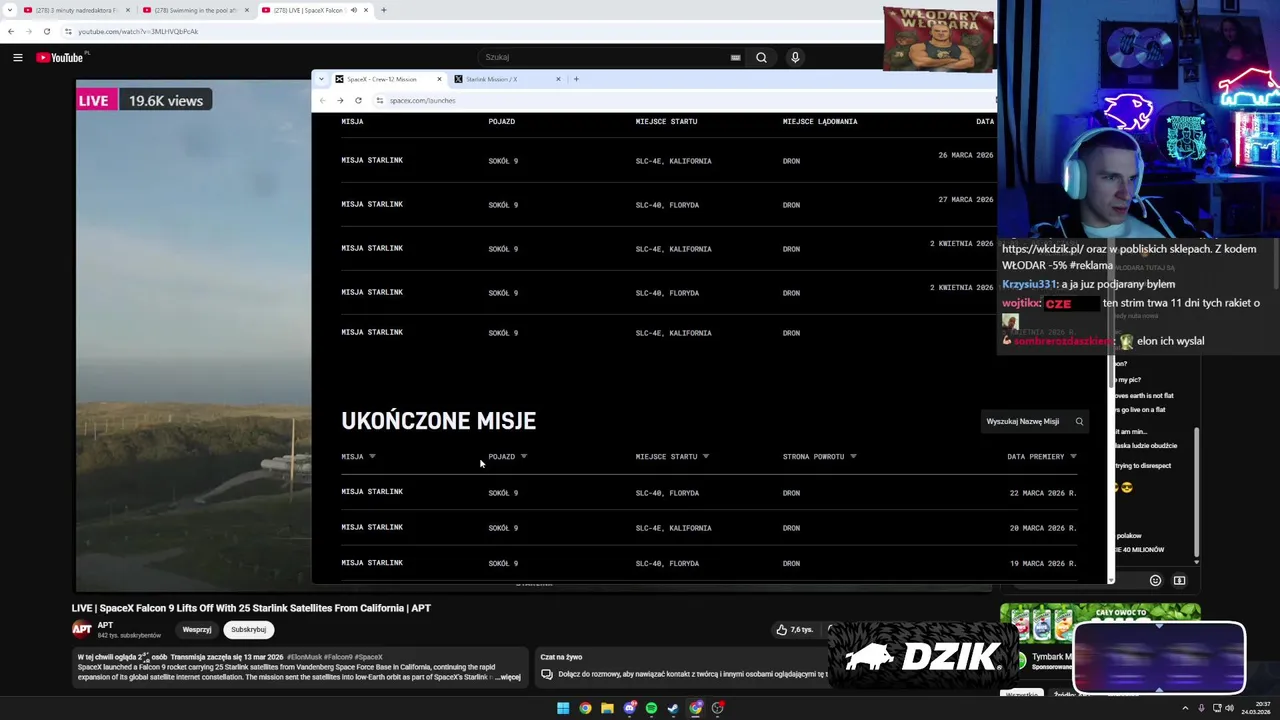Open Spotify from the taskbar
The width and height of the screenshot is (1280, 720).
click(x=651, y=708)
